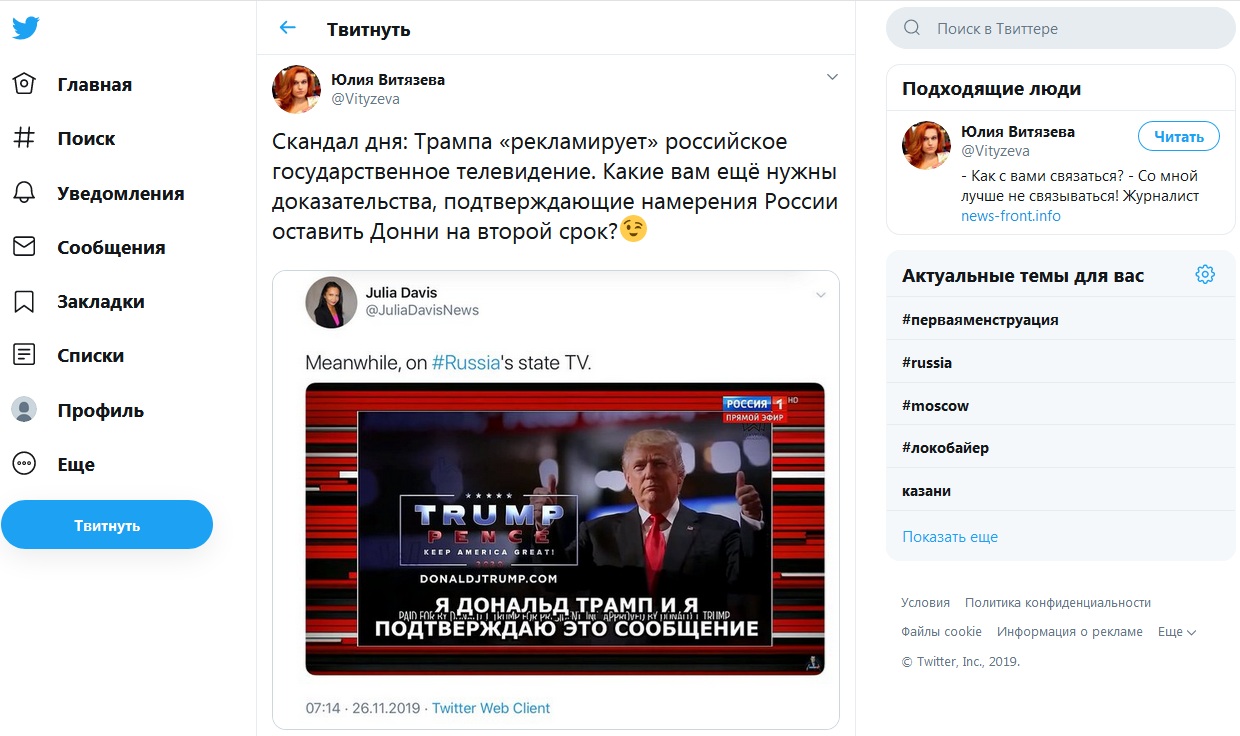Click the Twitter bird logo
This screenshot has width=1240, height=736.
[26, 28]
